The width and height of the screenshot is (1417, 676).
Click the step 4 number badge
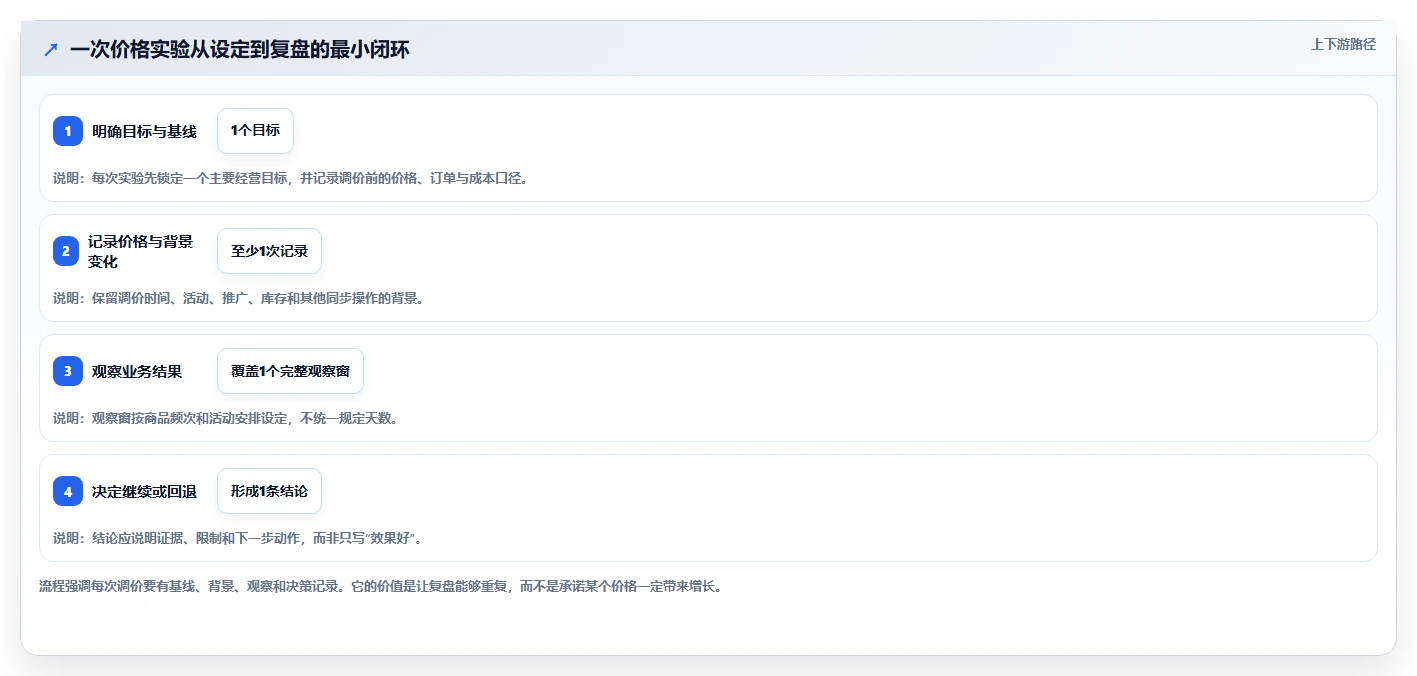[68, 491]
